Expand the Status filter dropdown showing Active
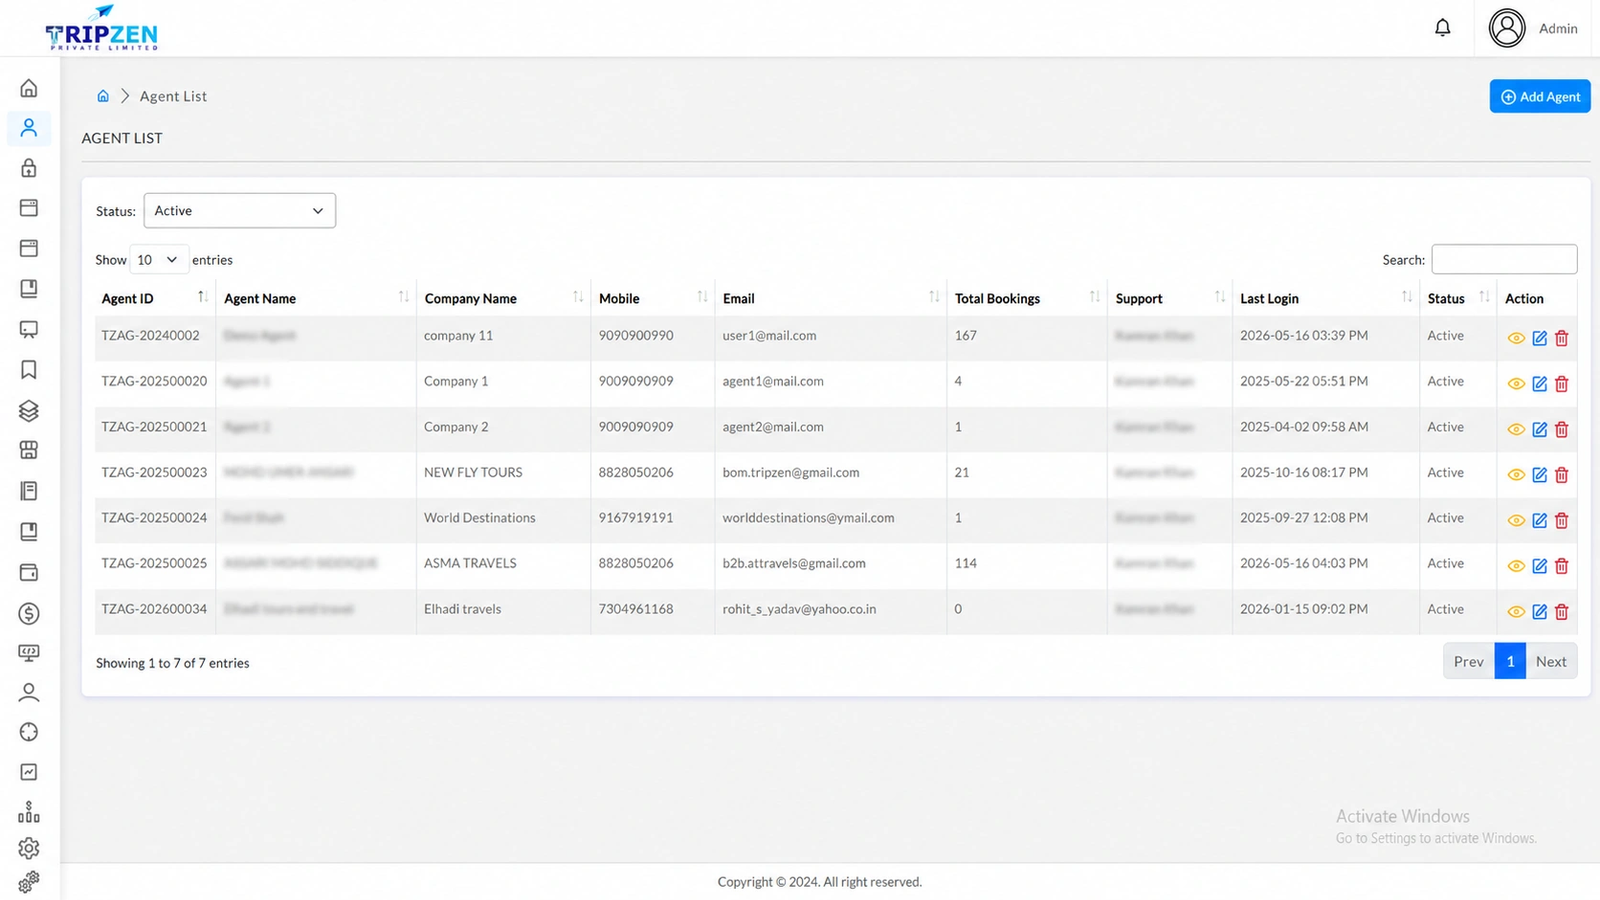 [240, 211]
